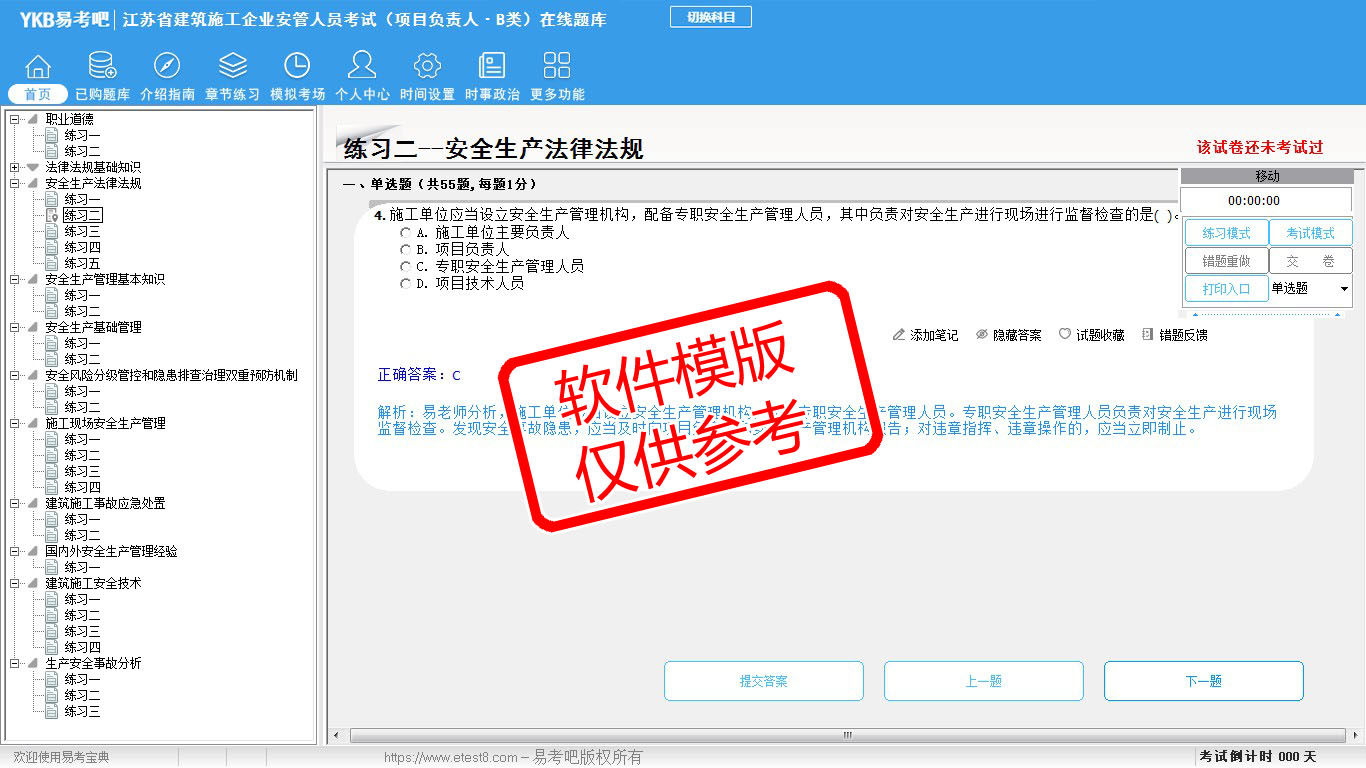Open 练习三 under 安全生产法律法规
This screenshot has height=768, width=1366.
(82, 231)
